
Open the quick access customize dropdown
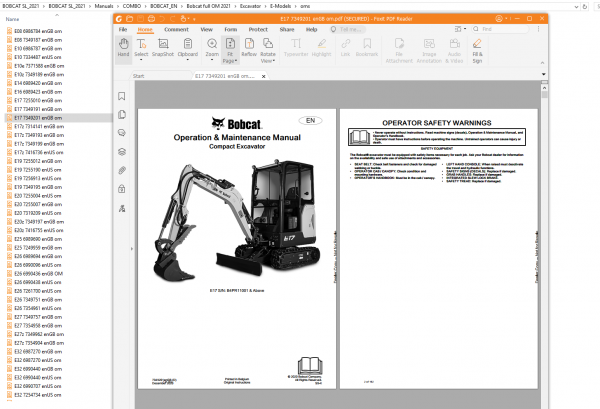(194, 19)
